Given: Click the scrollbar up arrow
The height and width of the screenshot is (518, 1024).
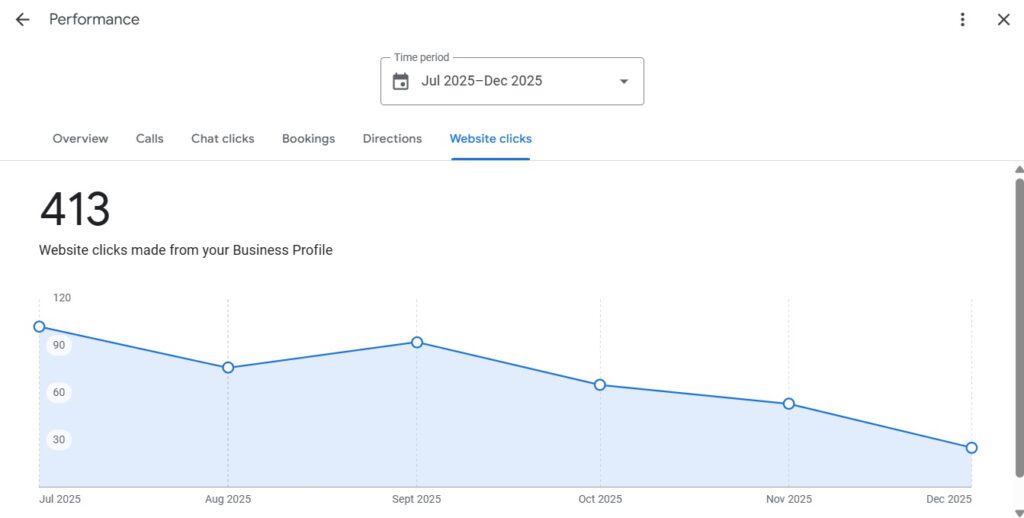Looking at the screenshot, I should click(1018, 170).
